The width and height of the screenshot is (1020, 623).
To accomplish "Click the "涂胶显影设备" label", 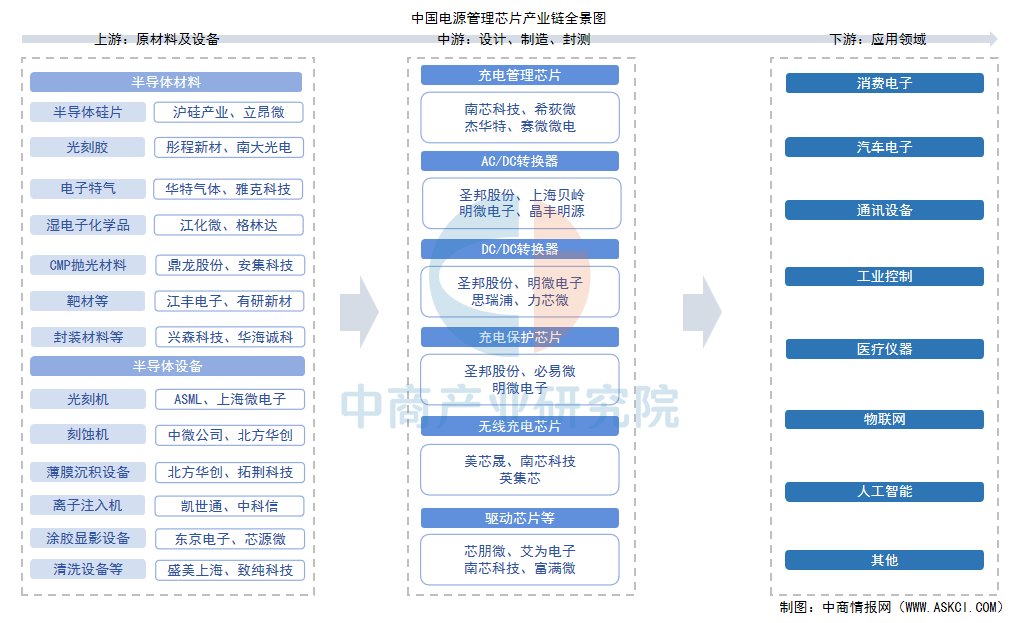I will [88, 538].
